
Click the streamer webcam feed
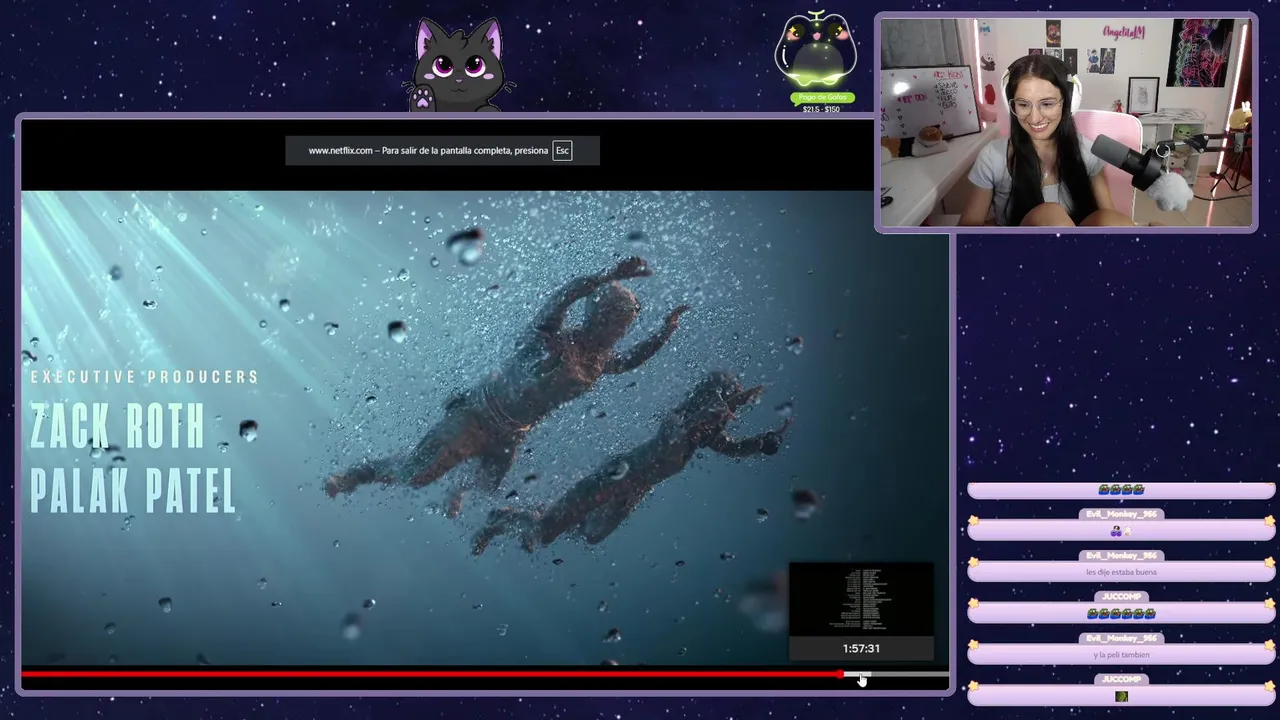[1066, 123]
